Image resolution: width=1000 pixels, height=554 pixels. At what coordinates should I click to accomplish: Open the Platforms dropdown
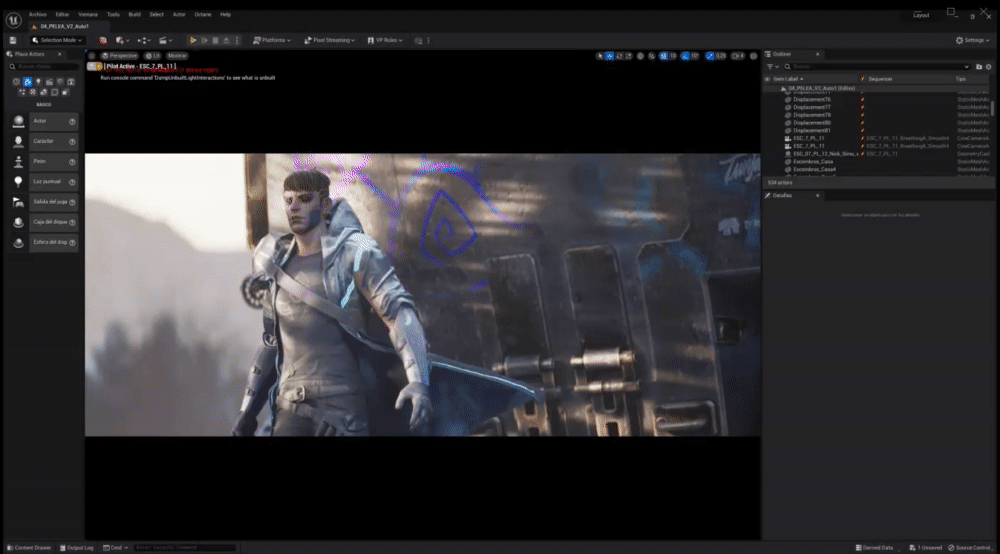tap(272, 40)
